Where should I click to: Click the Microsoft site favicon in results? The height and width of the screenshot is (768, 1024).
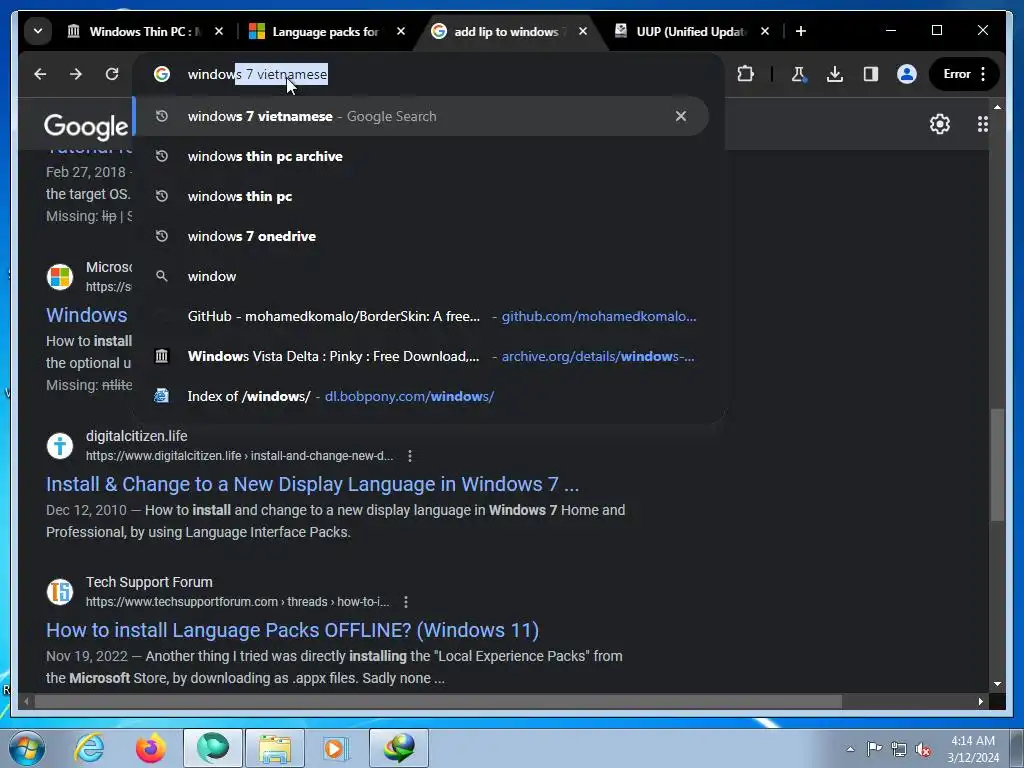(59, 277)
